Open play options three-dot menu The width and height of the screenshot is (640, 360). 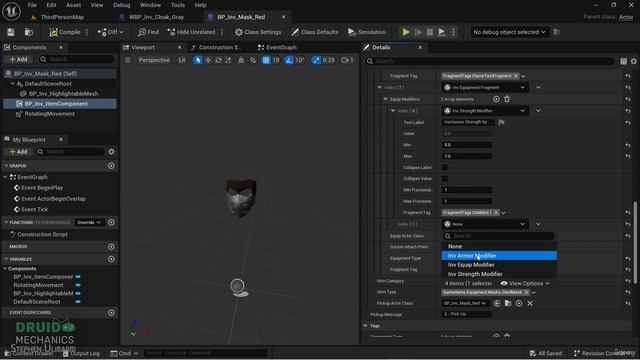[x=453, y=32]
